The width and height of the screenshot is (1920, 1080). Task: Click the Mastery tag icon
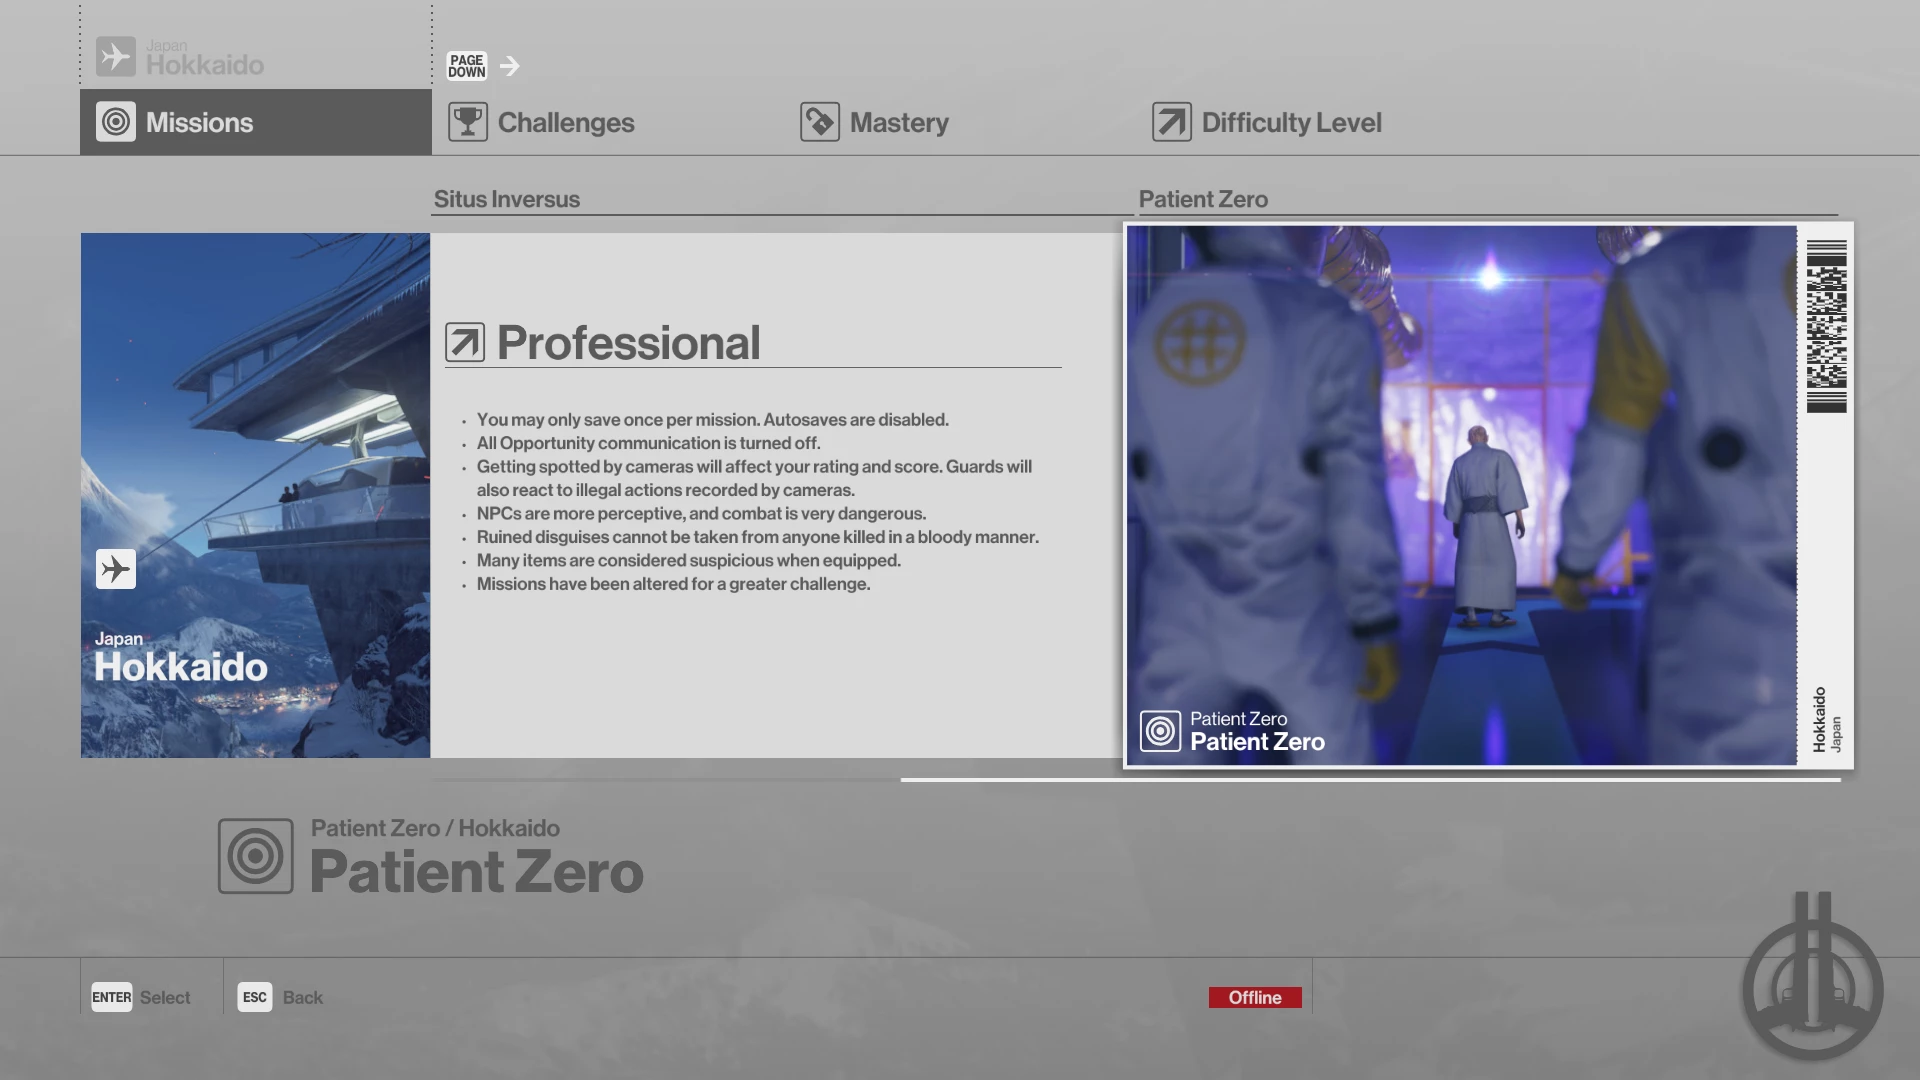820,122
